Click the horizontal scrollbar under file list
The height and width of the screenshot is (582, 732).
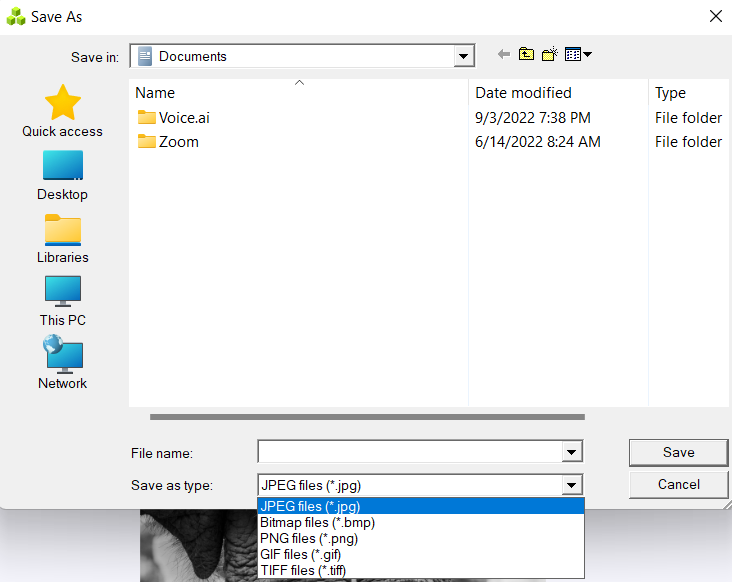click(x=366, y=417)
